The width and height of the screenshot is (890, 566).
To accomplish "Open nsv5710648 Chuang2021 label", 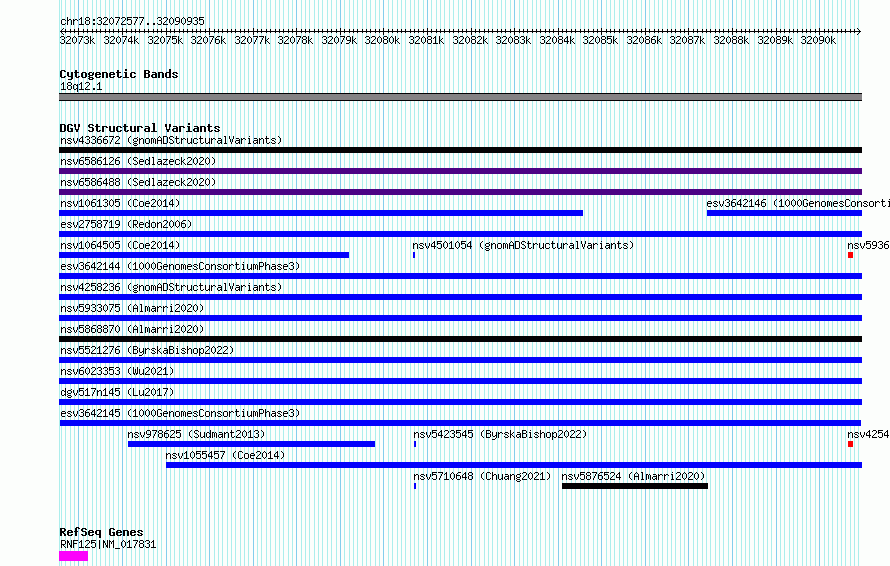I will (482, 476).
